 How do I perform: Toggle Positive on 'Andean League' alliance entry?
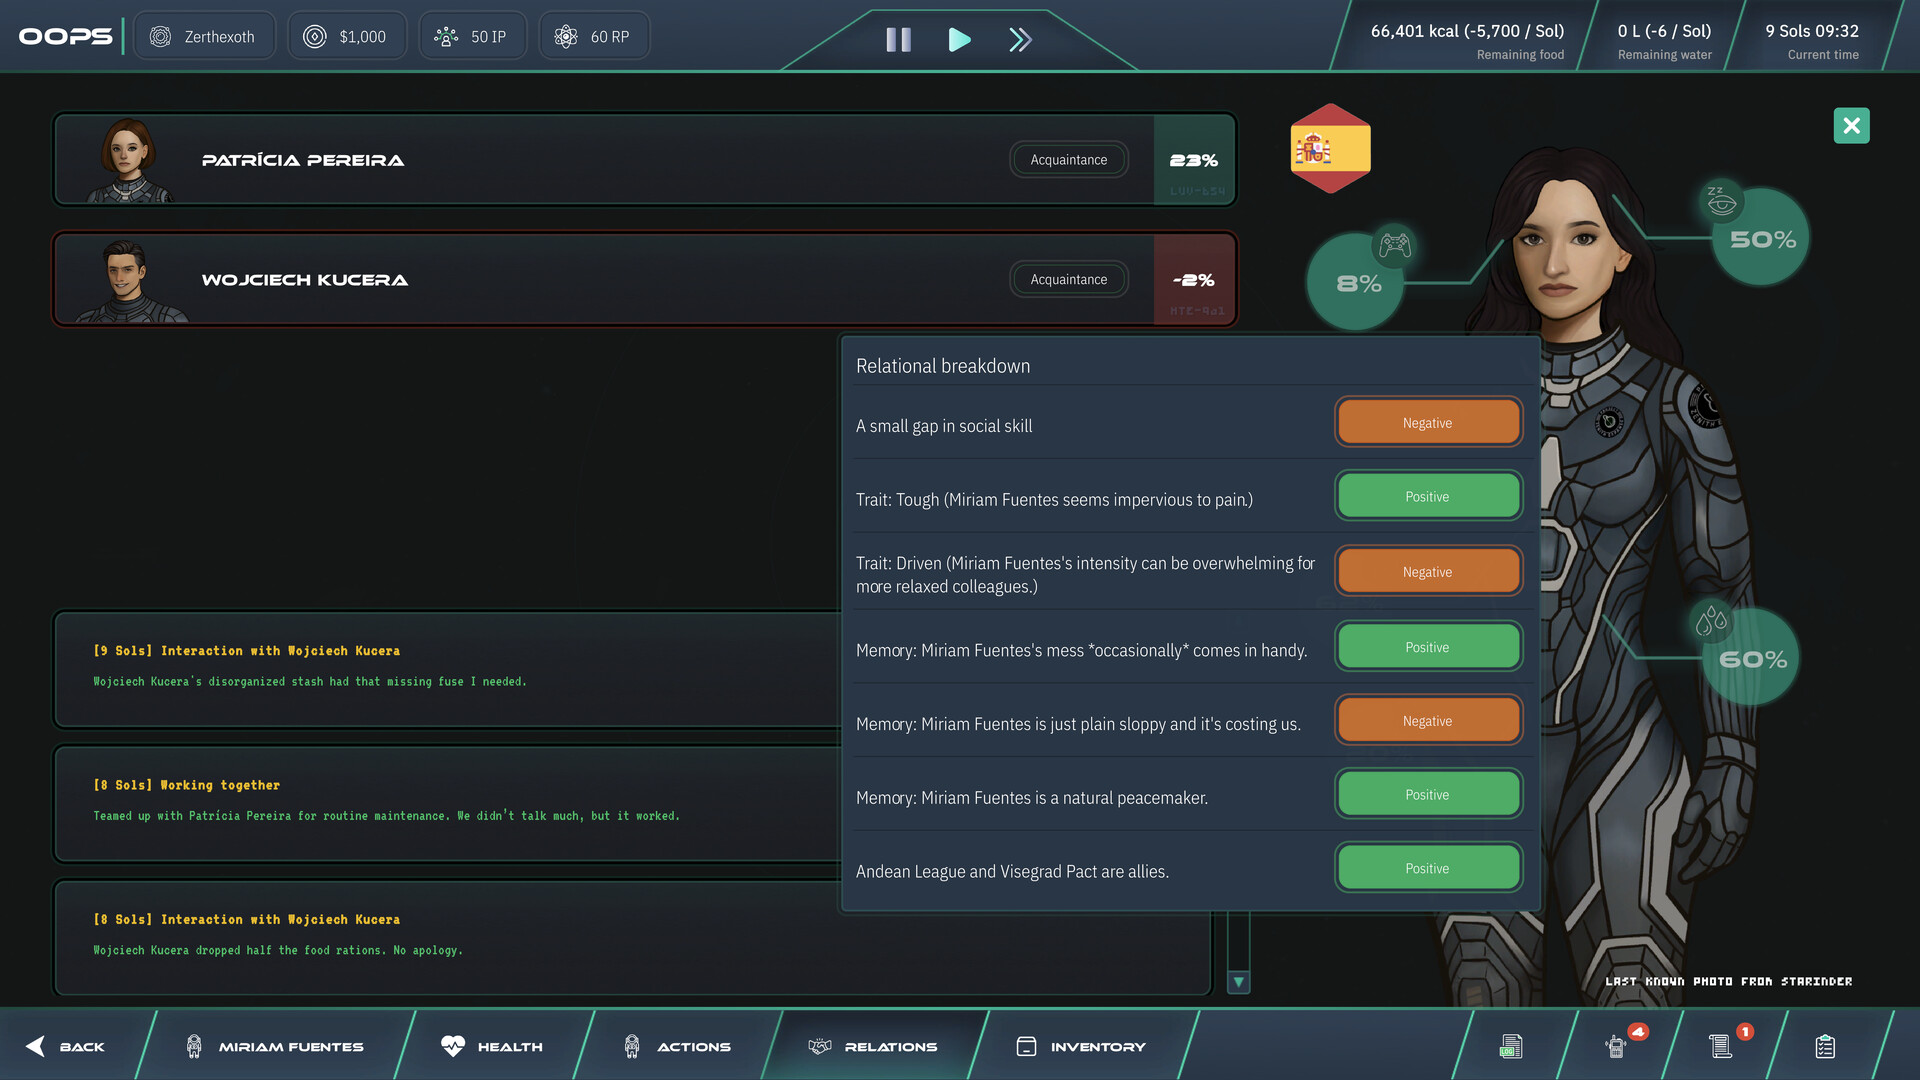click(1428, 867)
